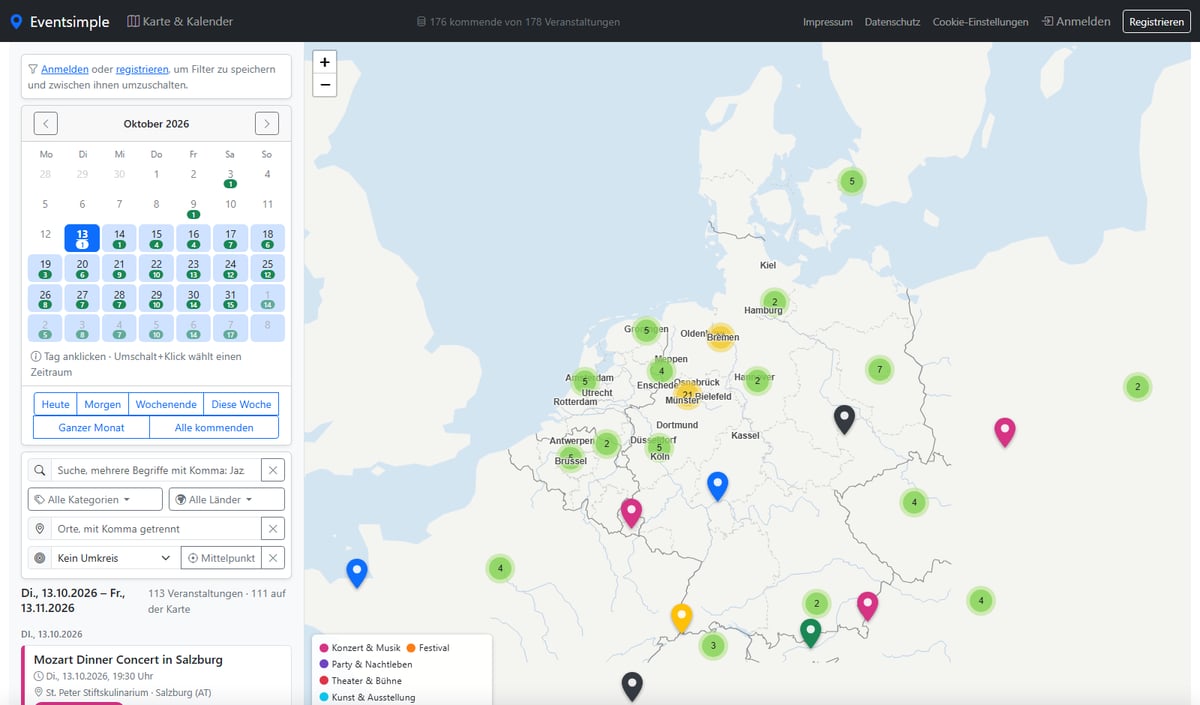Open the Alle Länder dropdown

[x=227, y=499]
